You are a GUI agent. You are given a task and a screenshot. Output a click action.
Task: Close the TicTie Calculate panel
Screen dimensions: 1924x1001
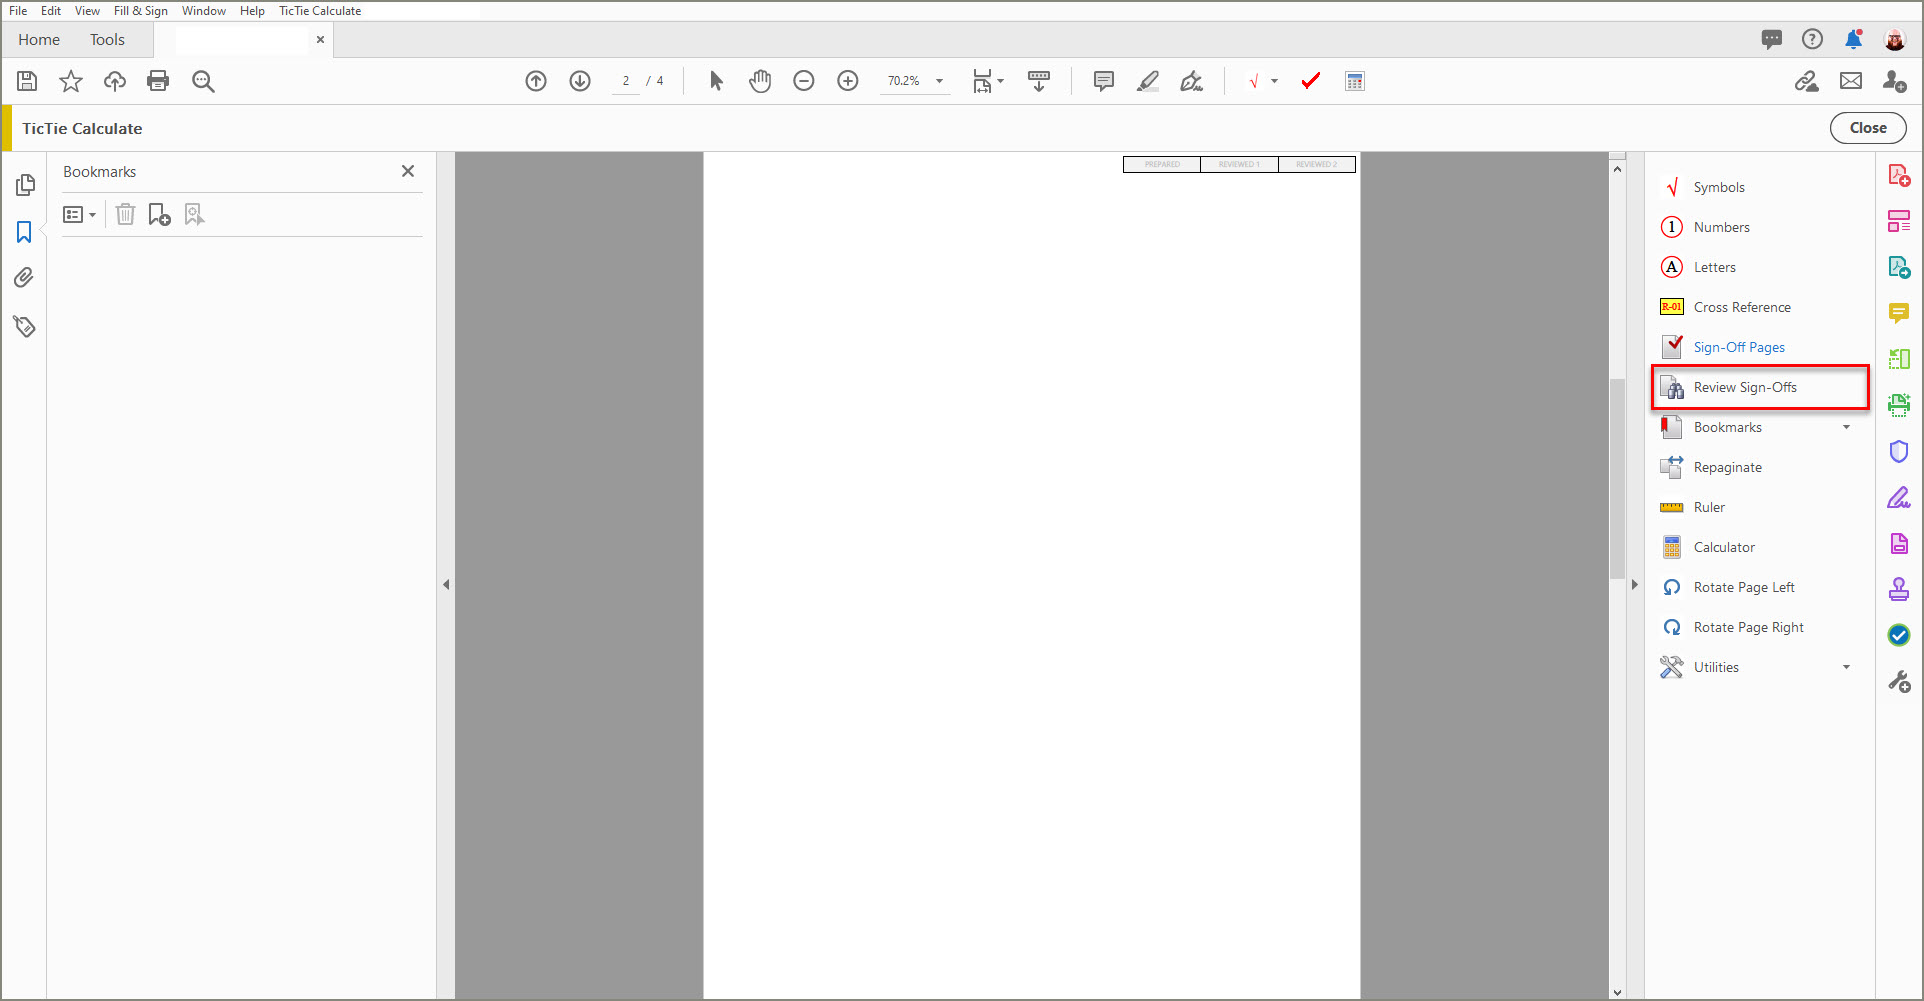point(1867,127)
